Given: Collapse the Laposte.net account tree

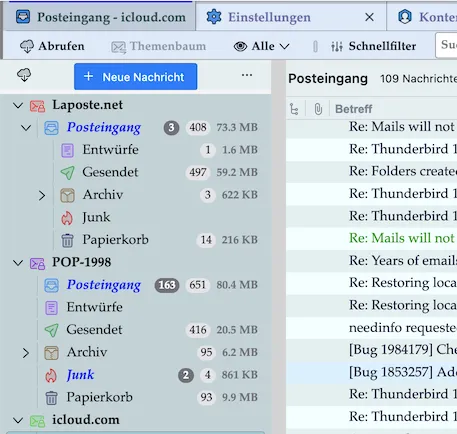Looking at the screenshot, I should pyautogui.click(x=18, y=106).
